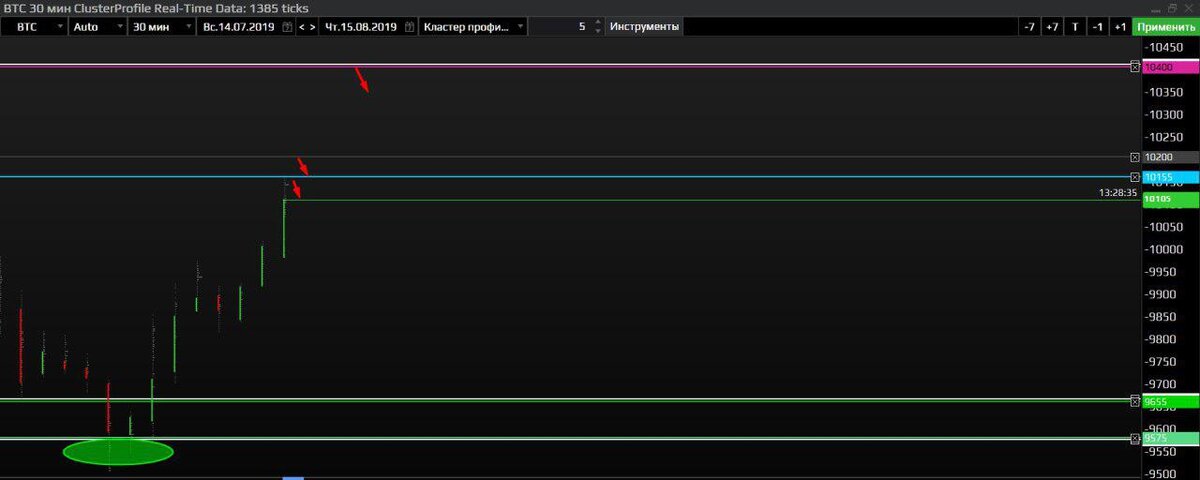The height and width of the screenshot is (480, 1200).
Task: Click the start date field Вс.14.07.2019
Action: point(238,27)
